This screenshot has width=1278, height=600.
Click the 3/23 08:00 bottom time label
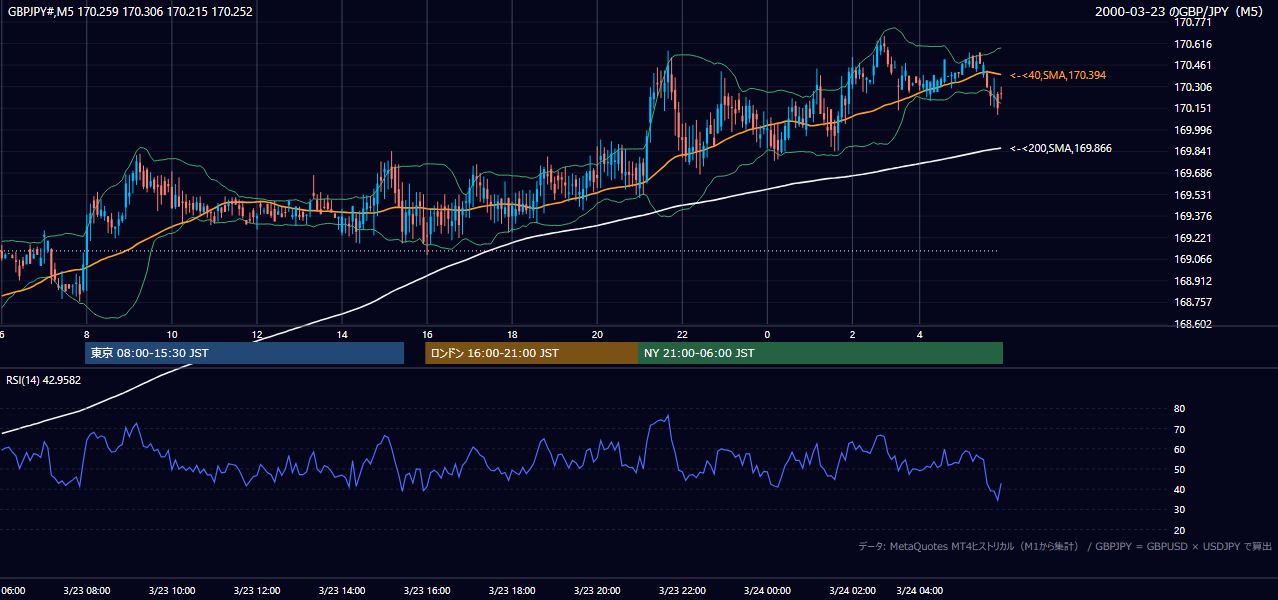click(87, 590)
